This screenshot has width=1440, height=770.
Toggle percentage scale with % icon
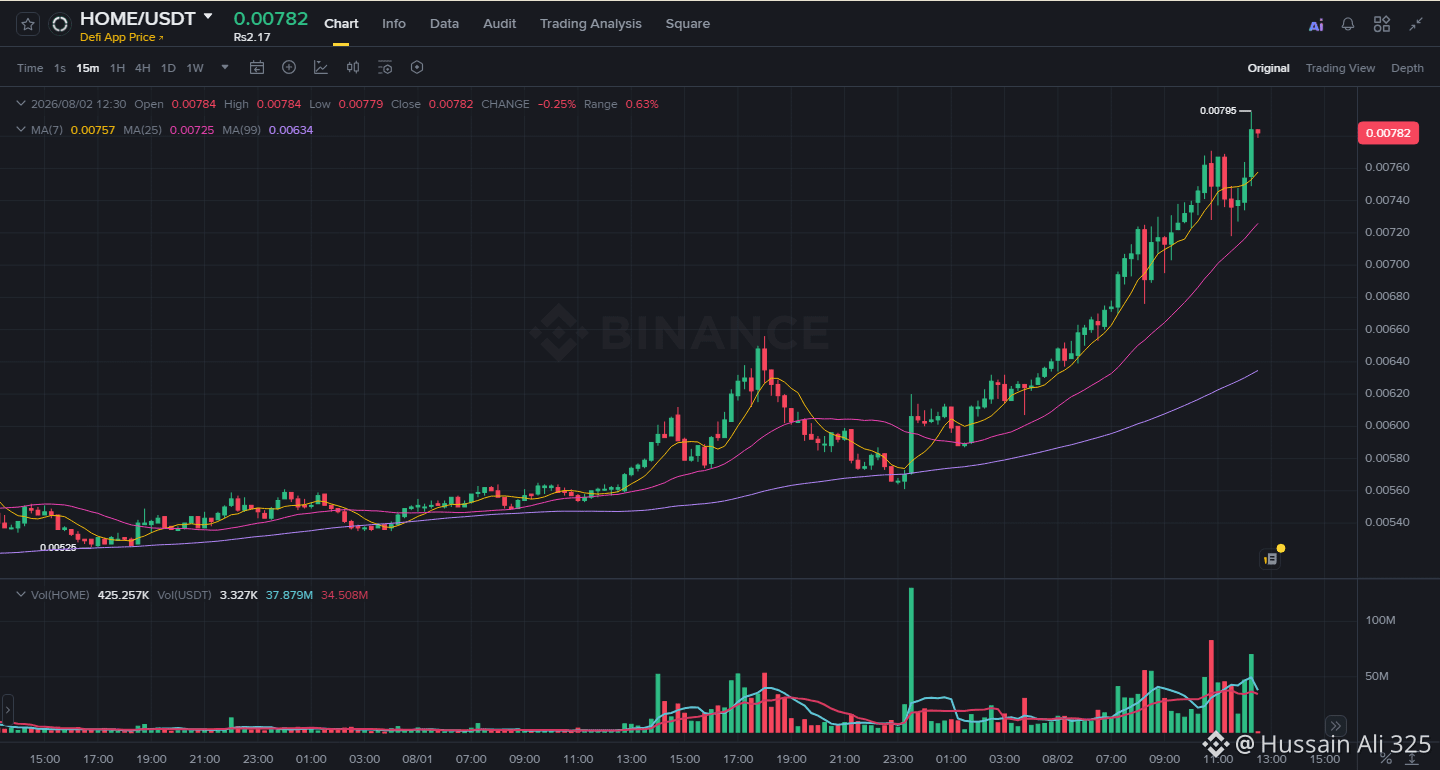click(1385, 759)
